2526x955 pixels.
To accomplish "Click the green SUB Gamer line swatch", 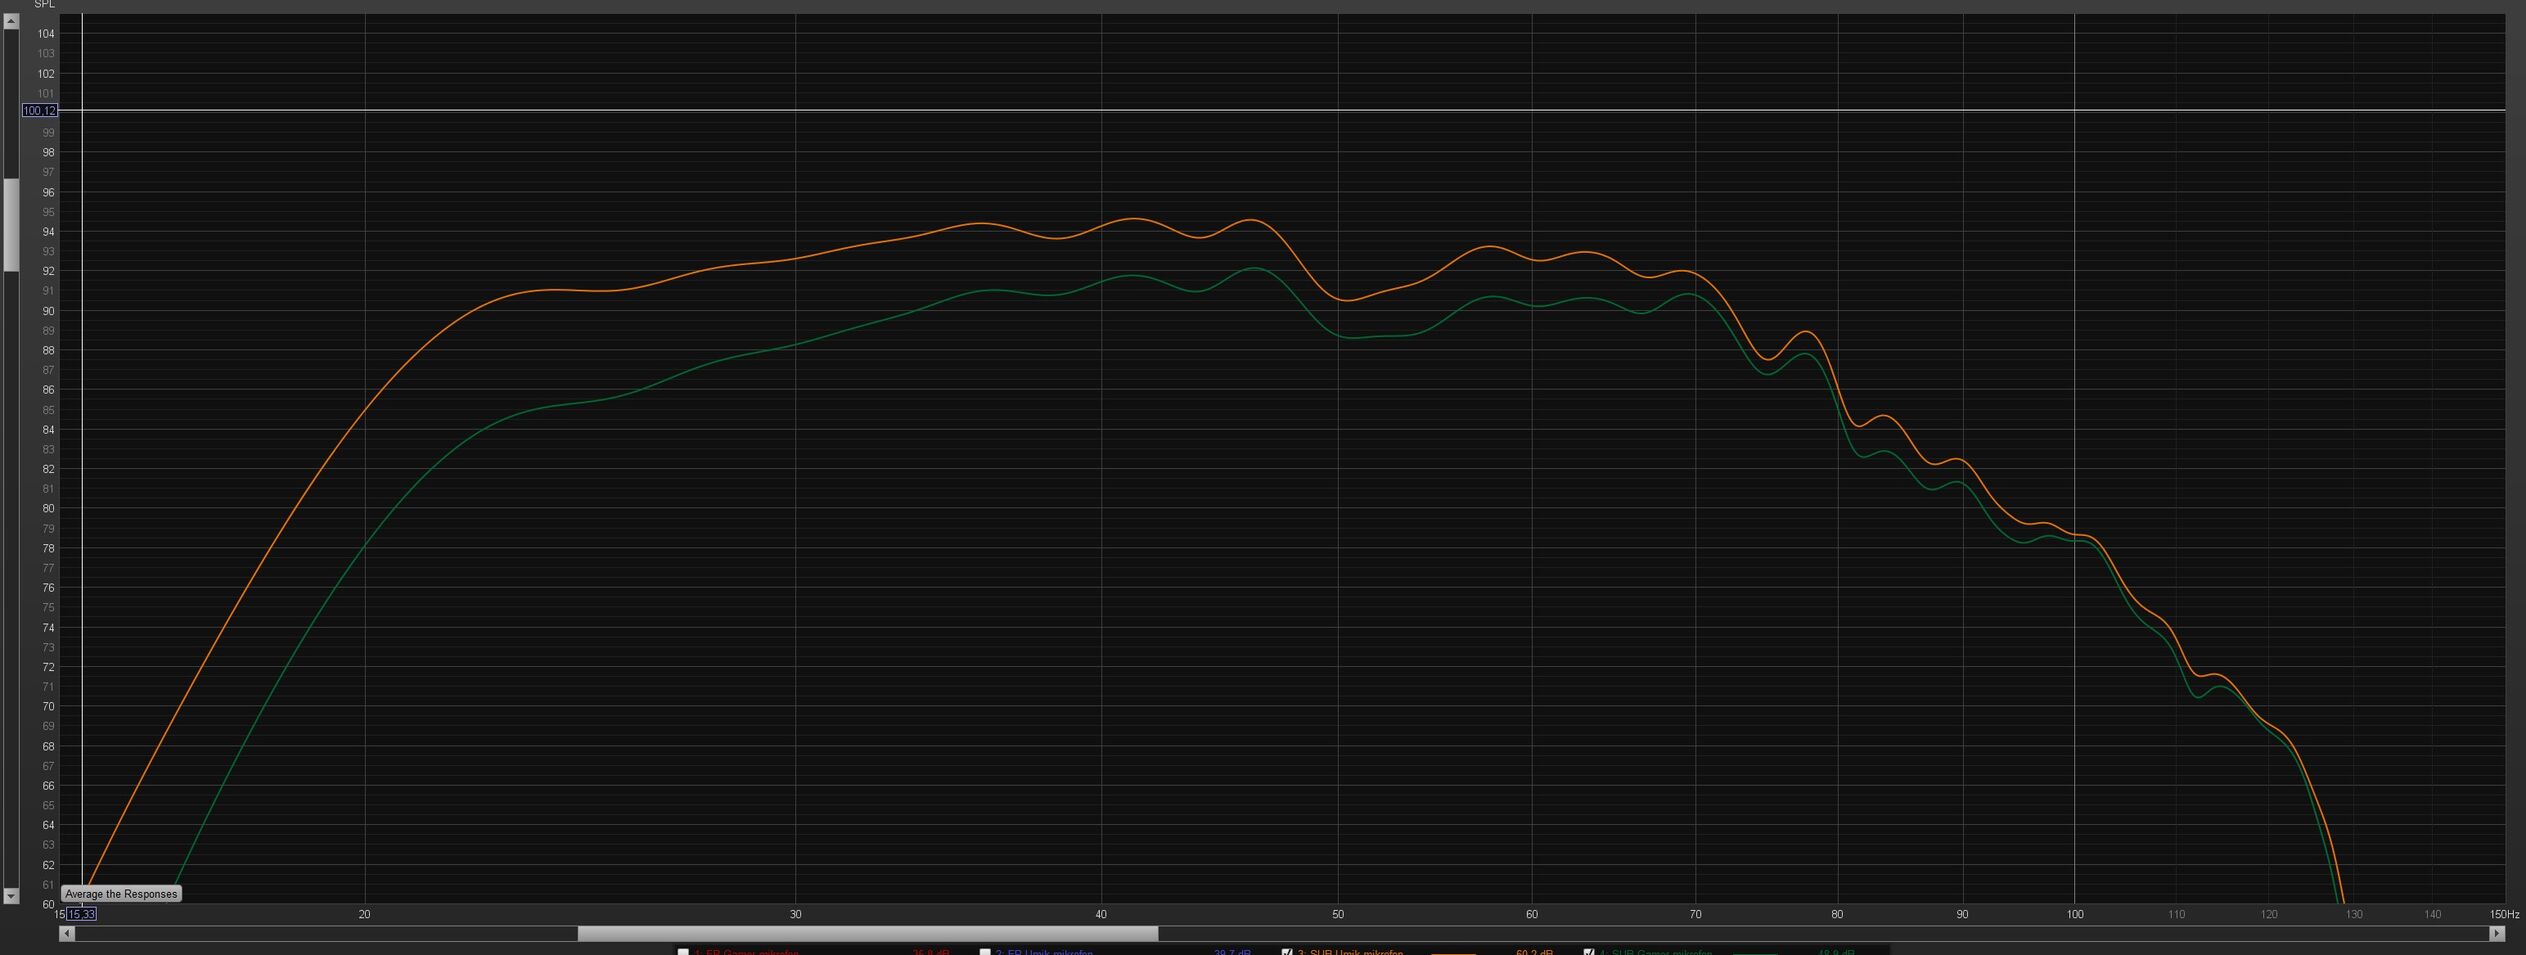I will 1755,953.
